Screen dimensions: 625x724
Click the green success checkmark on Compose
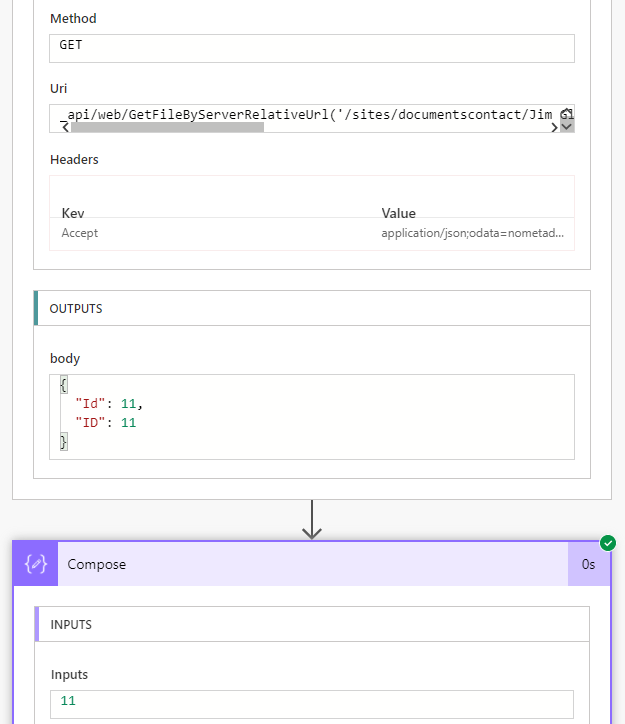coord(608,543)
